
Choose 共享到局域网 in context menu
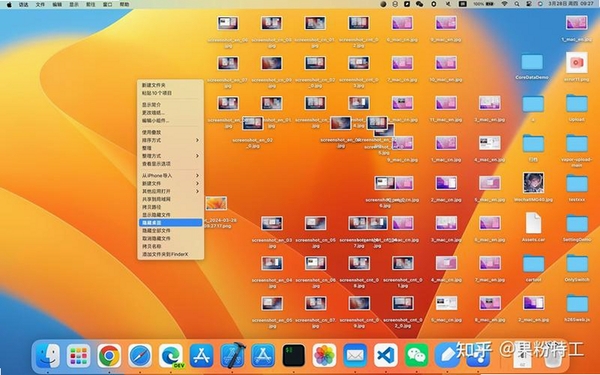pos(171,199)
